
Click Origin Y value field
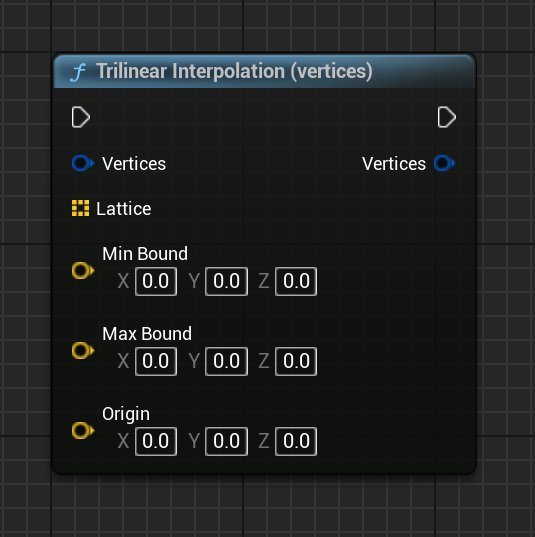click(x=226, y=441)
